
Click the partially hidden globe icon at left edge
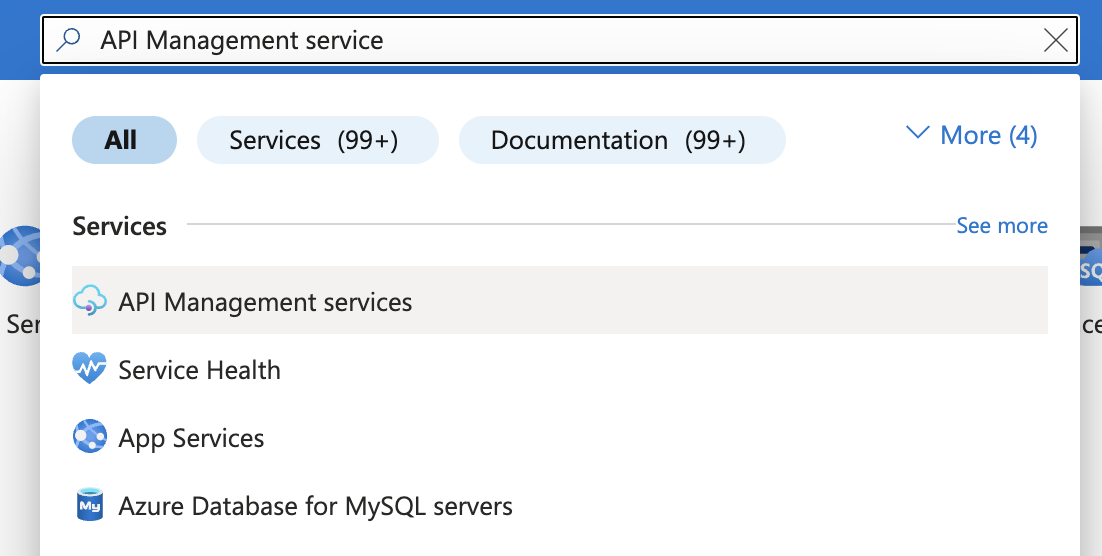pos(20,256)
